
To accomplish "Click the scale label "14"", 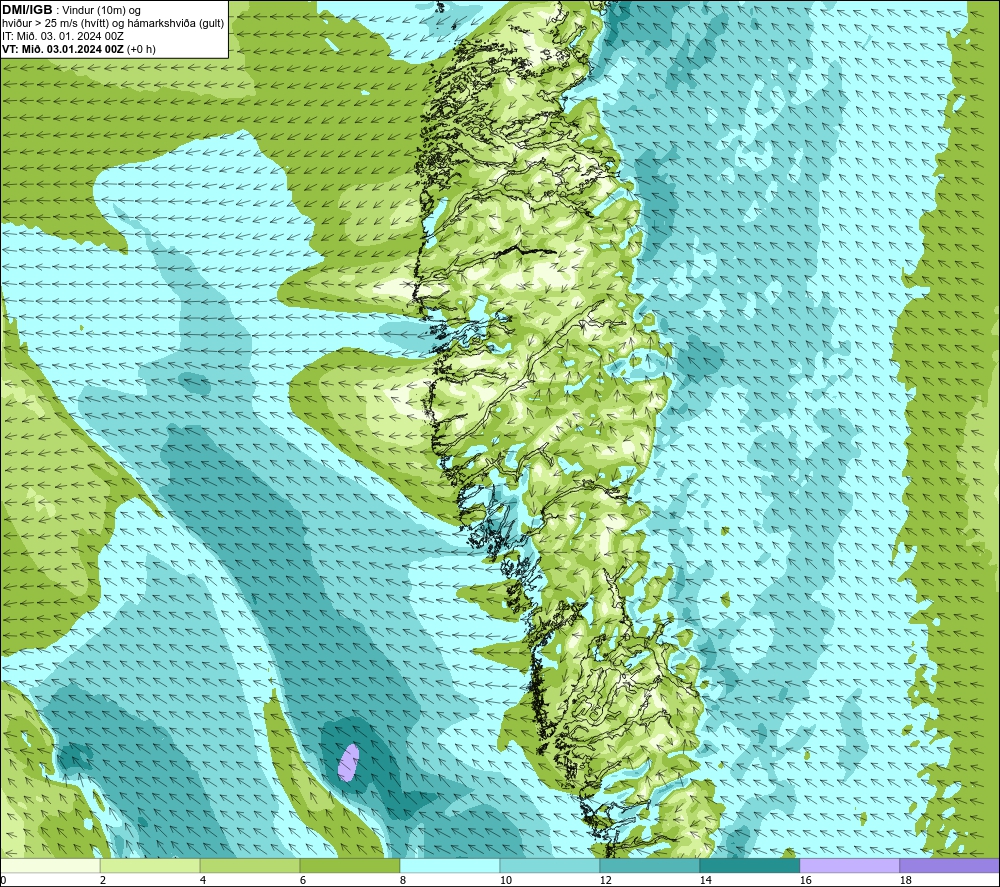I will pyautogui.click(x=705, y=881).
